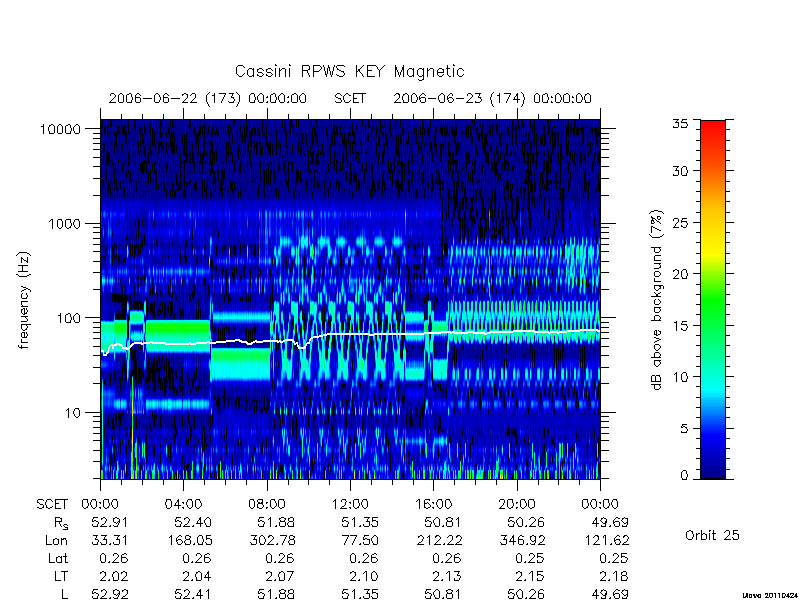Click the '30' color scale tick label

pyautogui.click(x=680, y=171)
